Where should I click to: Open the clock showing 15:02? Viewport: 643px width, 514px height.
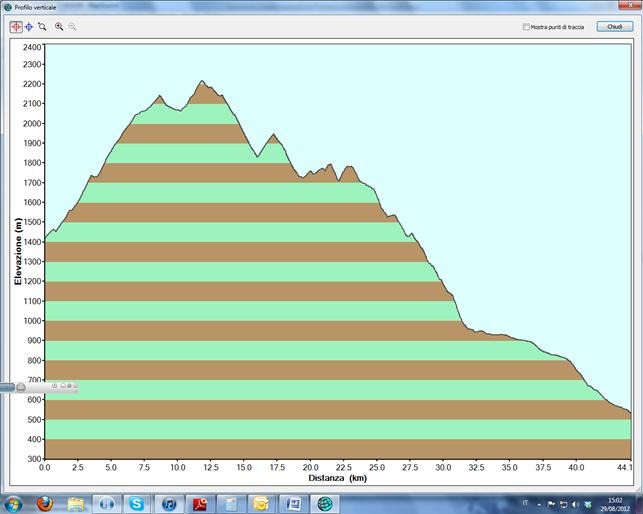(615, 502)
